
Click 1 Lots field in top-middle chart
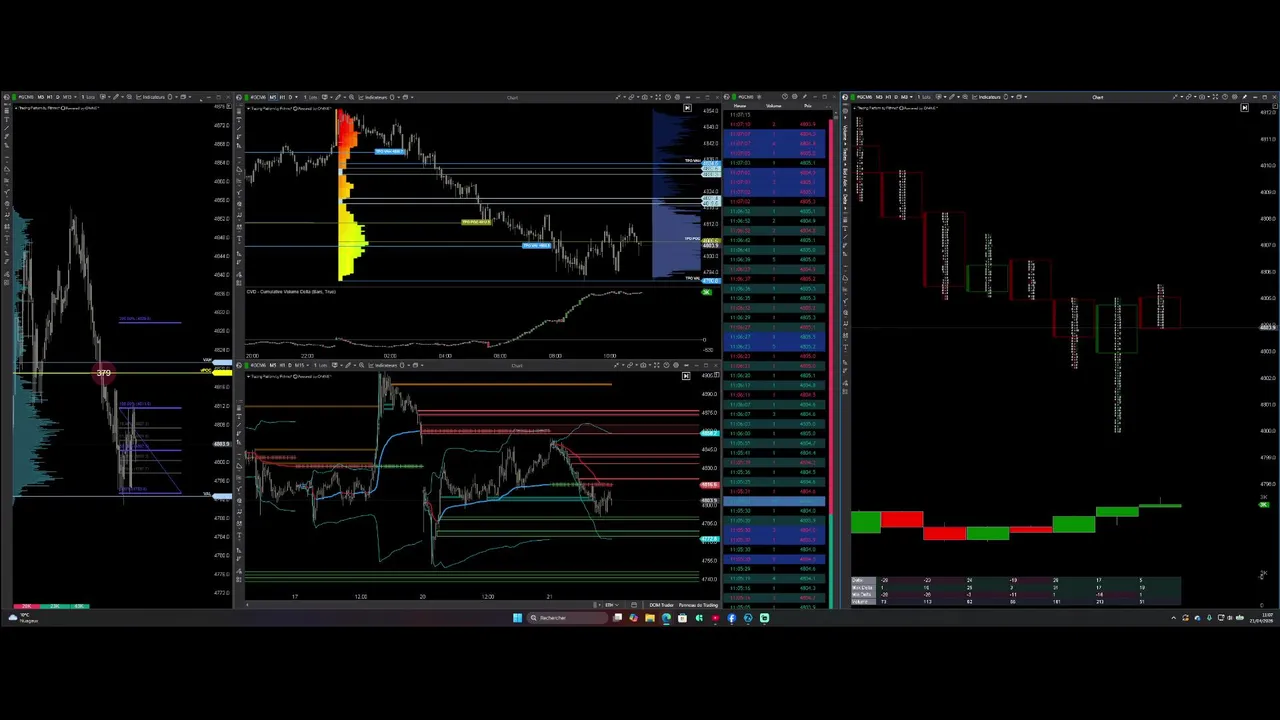310,97
